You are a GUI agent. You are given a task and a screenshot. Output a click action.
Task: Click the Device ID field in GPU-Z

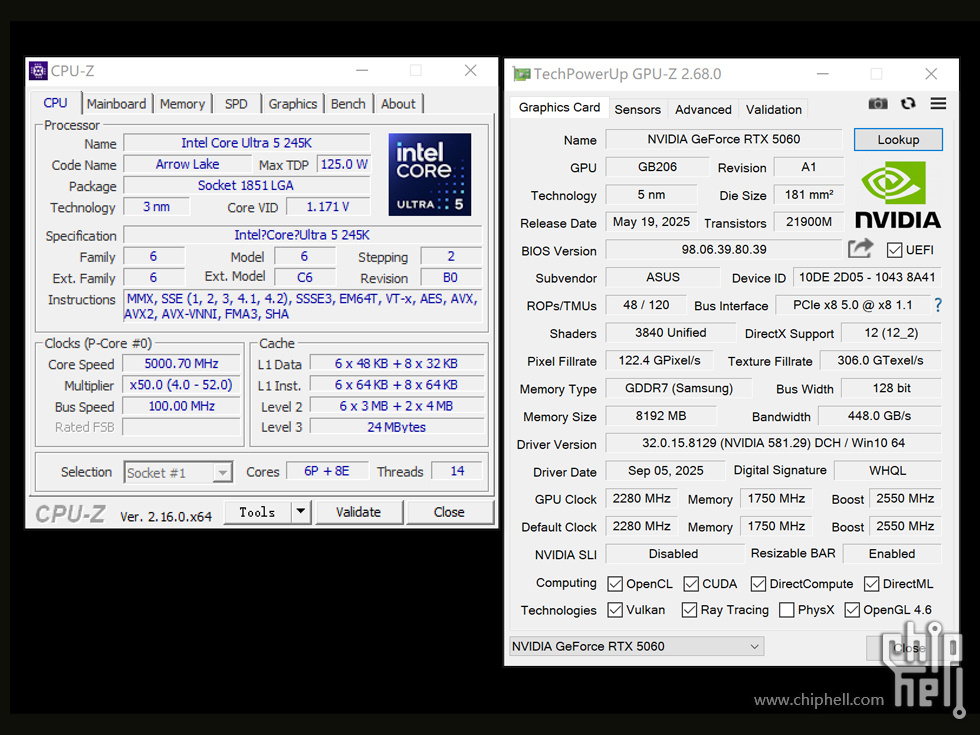867,278
